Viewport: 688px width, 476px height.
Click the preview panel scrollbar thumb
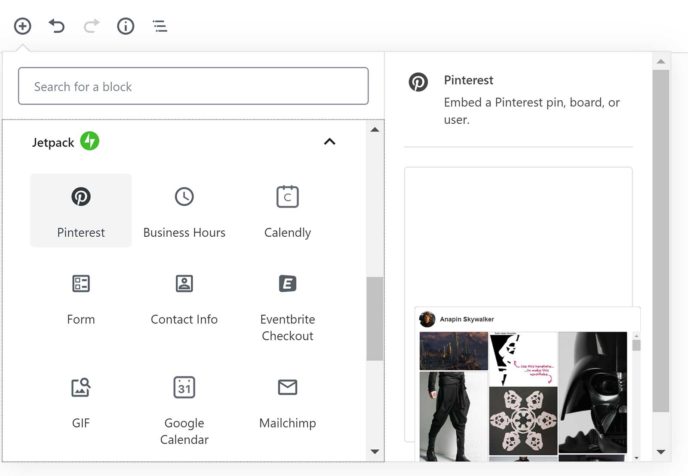[661, 240]
